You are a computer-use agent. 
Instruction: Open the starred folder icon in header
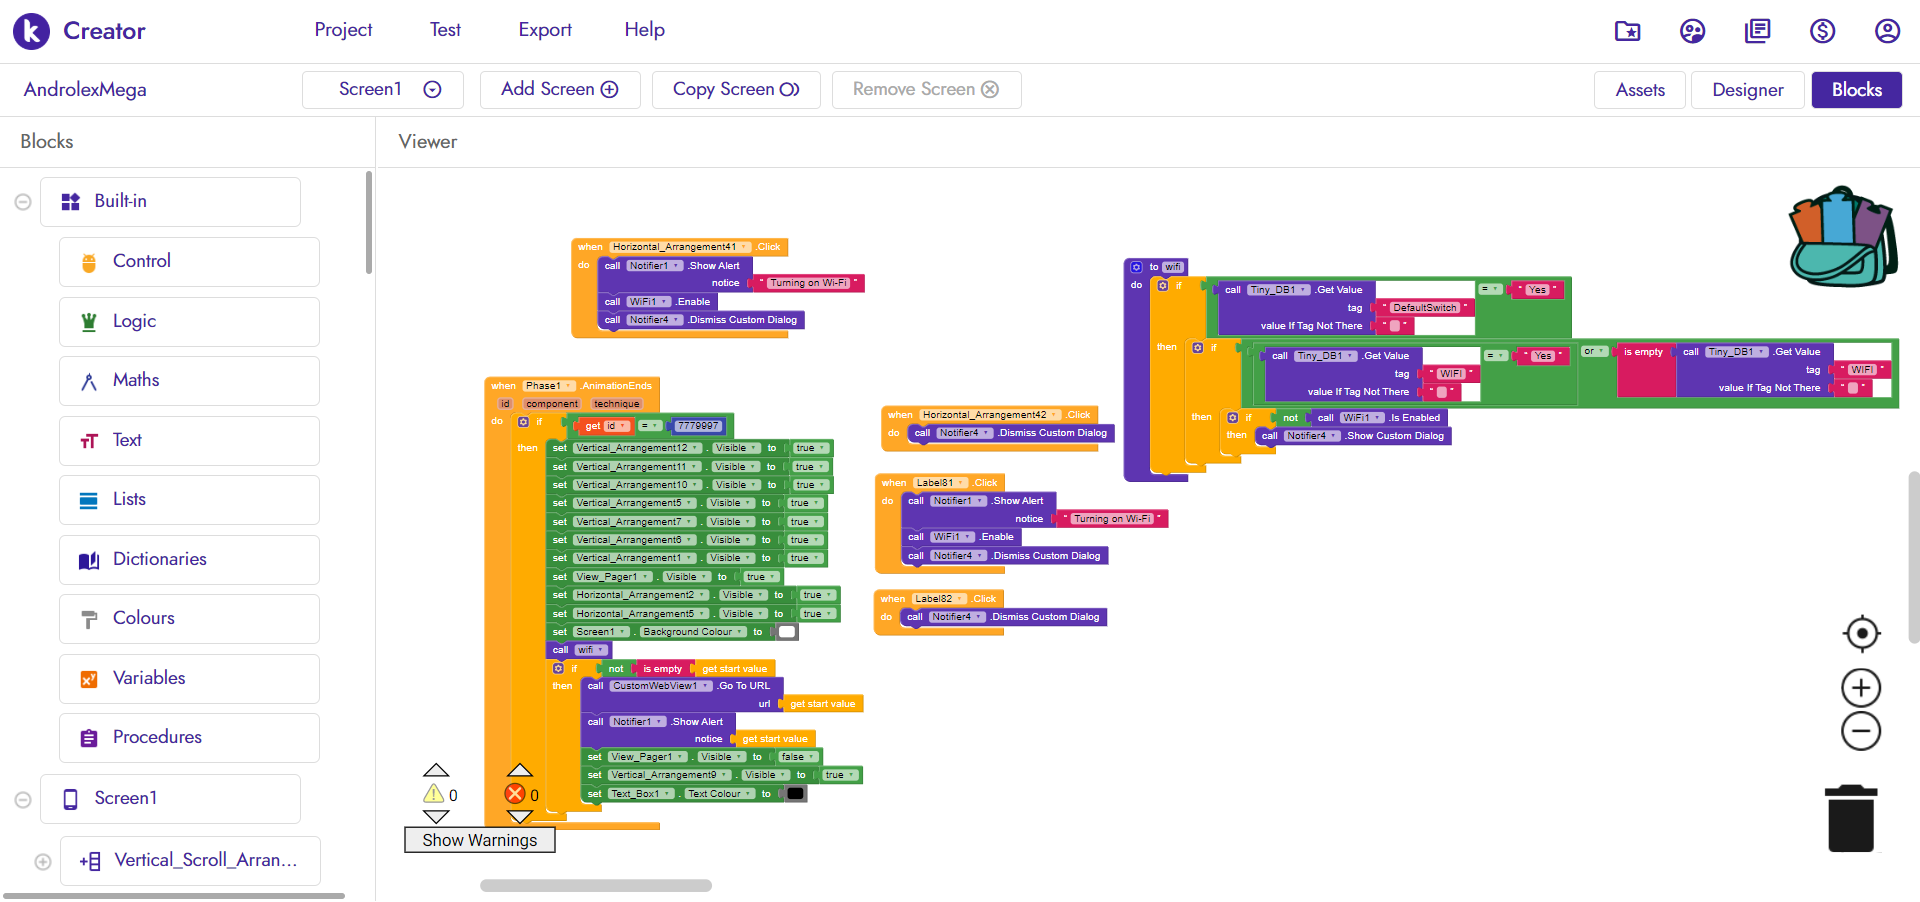(x=1627, y=31)
